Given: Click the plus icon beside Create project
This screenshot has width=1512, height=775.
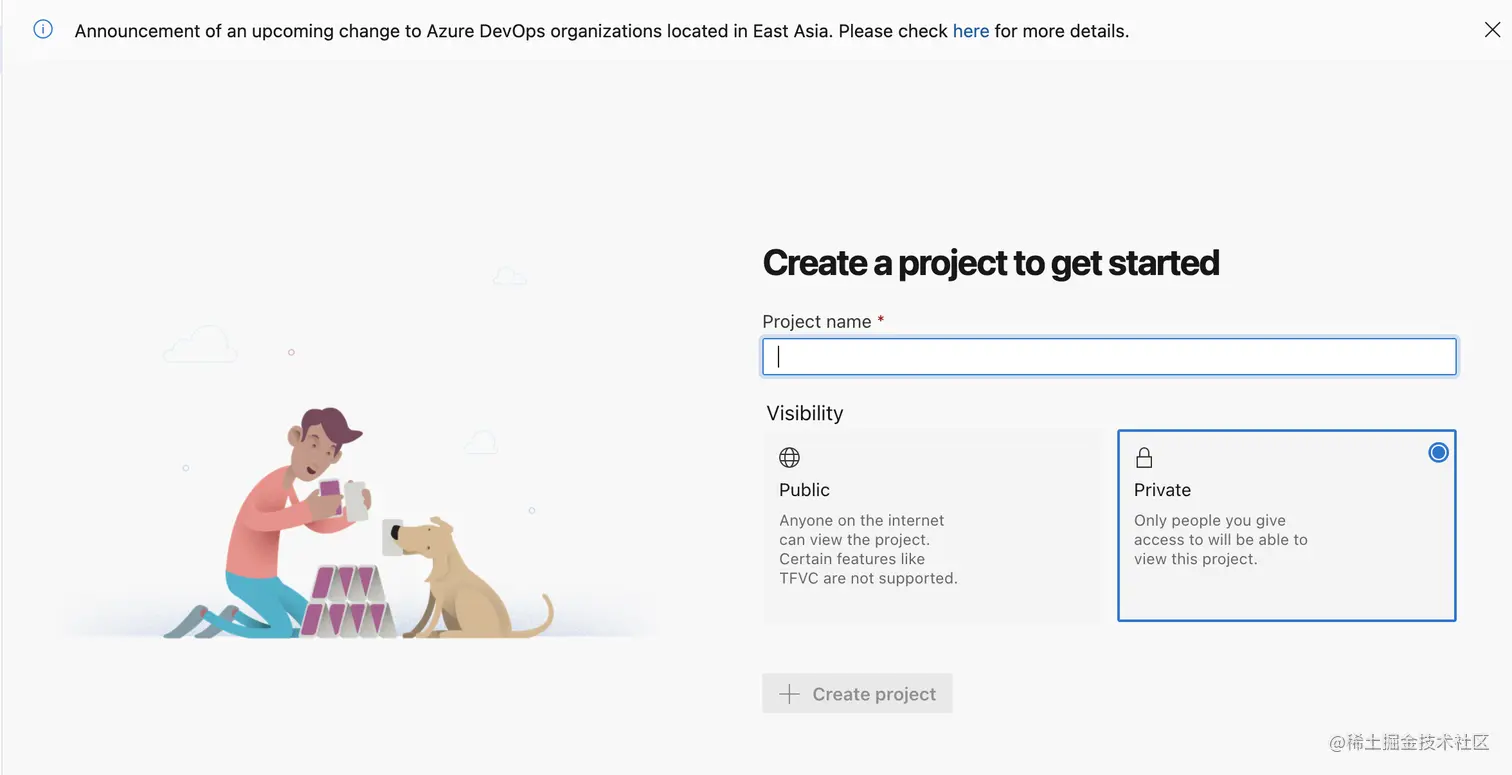Looking at the screenshot, I should point(789,694).
